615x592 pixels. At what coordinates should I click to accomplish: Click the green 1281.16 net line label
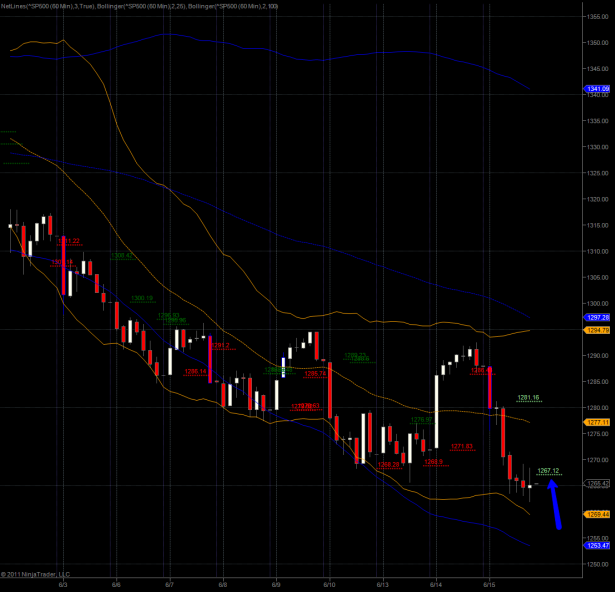pyautogui.click(x=529, y=397)
